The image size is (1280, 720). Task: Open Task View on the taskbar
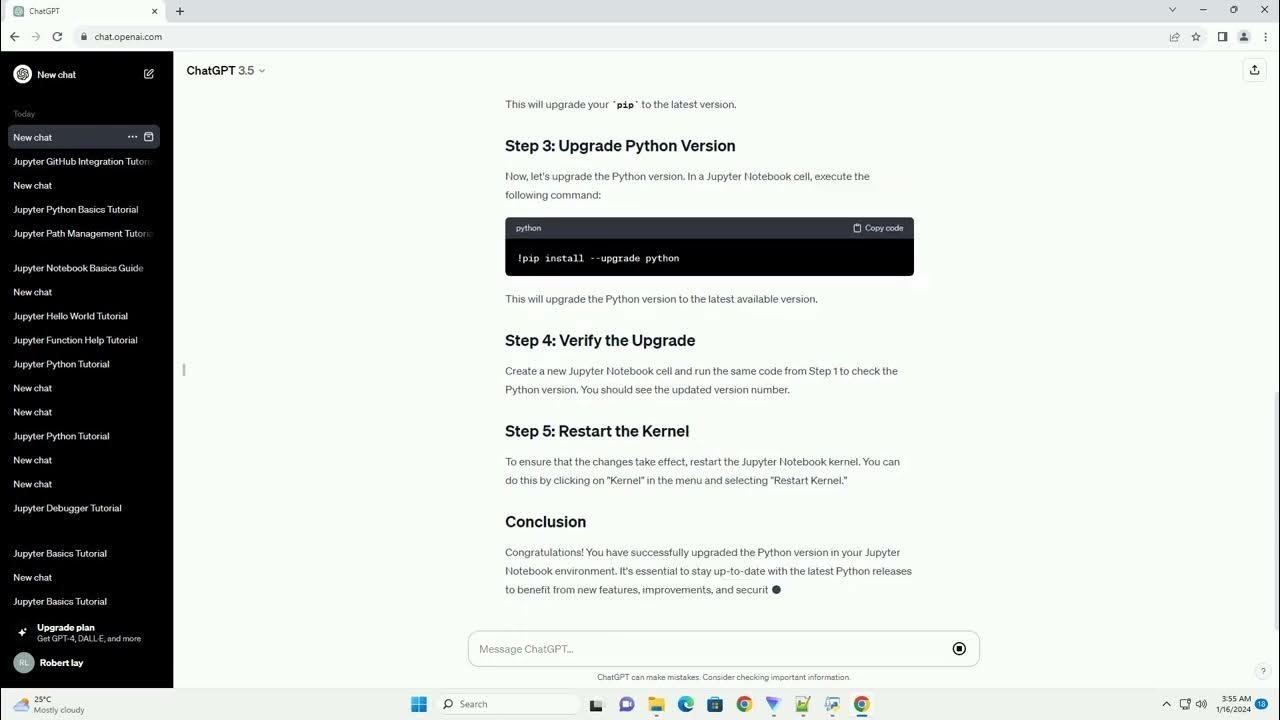tap(596, 704)
